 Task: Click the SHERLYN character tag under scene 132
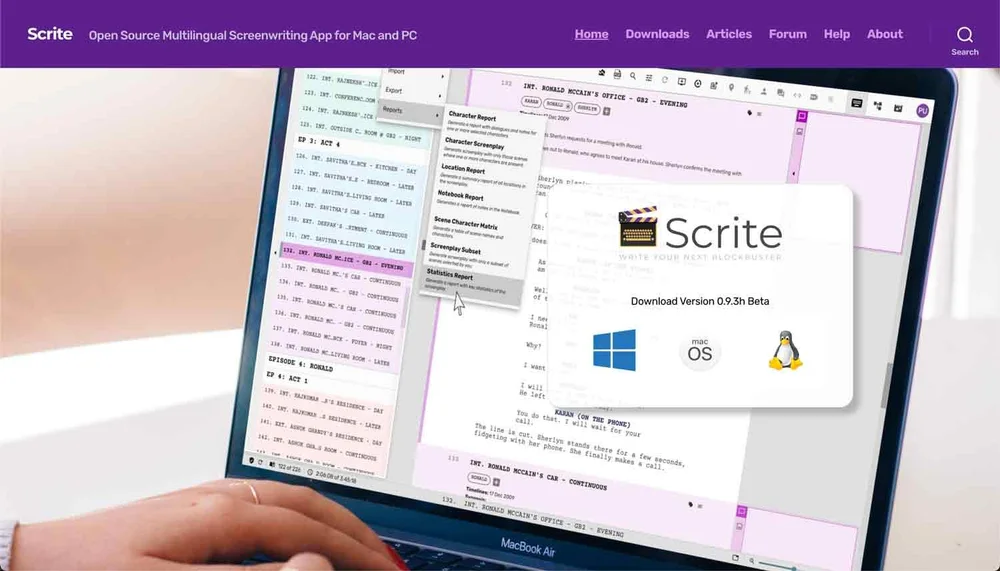click(587, 108)
